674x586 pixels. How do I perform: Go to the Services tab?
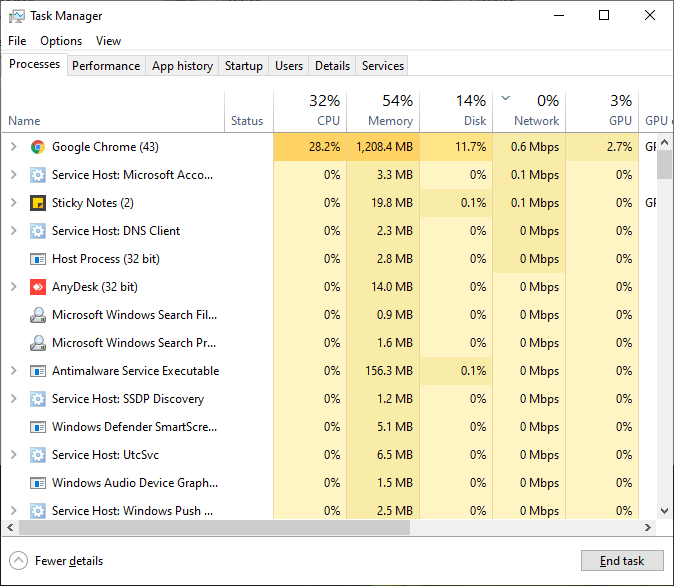[383, 66]
